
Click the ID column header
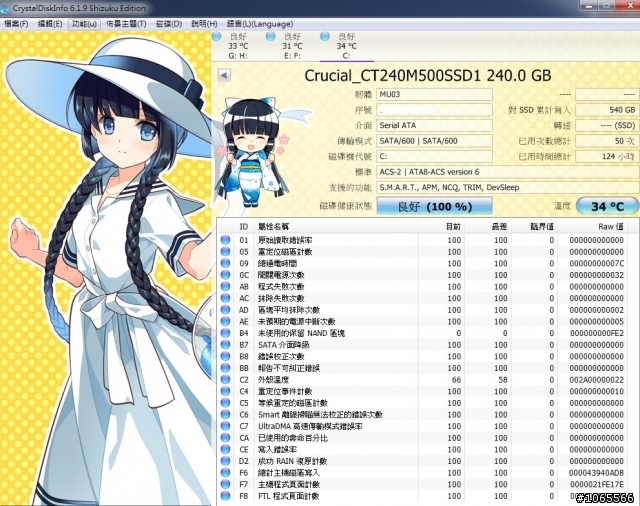coord(244,226)
